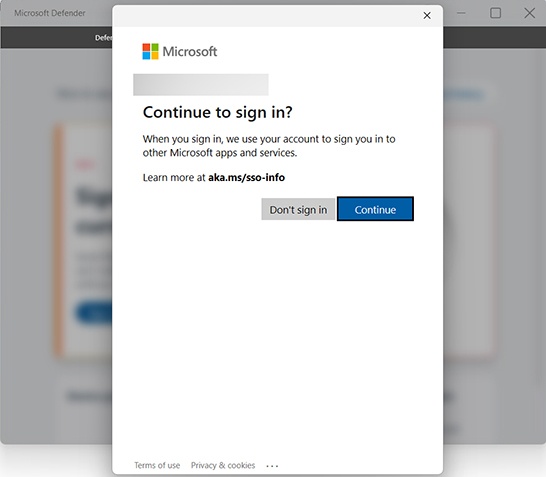The image size is (546, 477).
Task: Click the Microsoft Defender title bar text
Action: click(50, 13)
